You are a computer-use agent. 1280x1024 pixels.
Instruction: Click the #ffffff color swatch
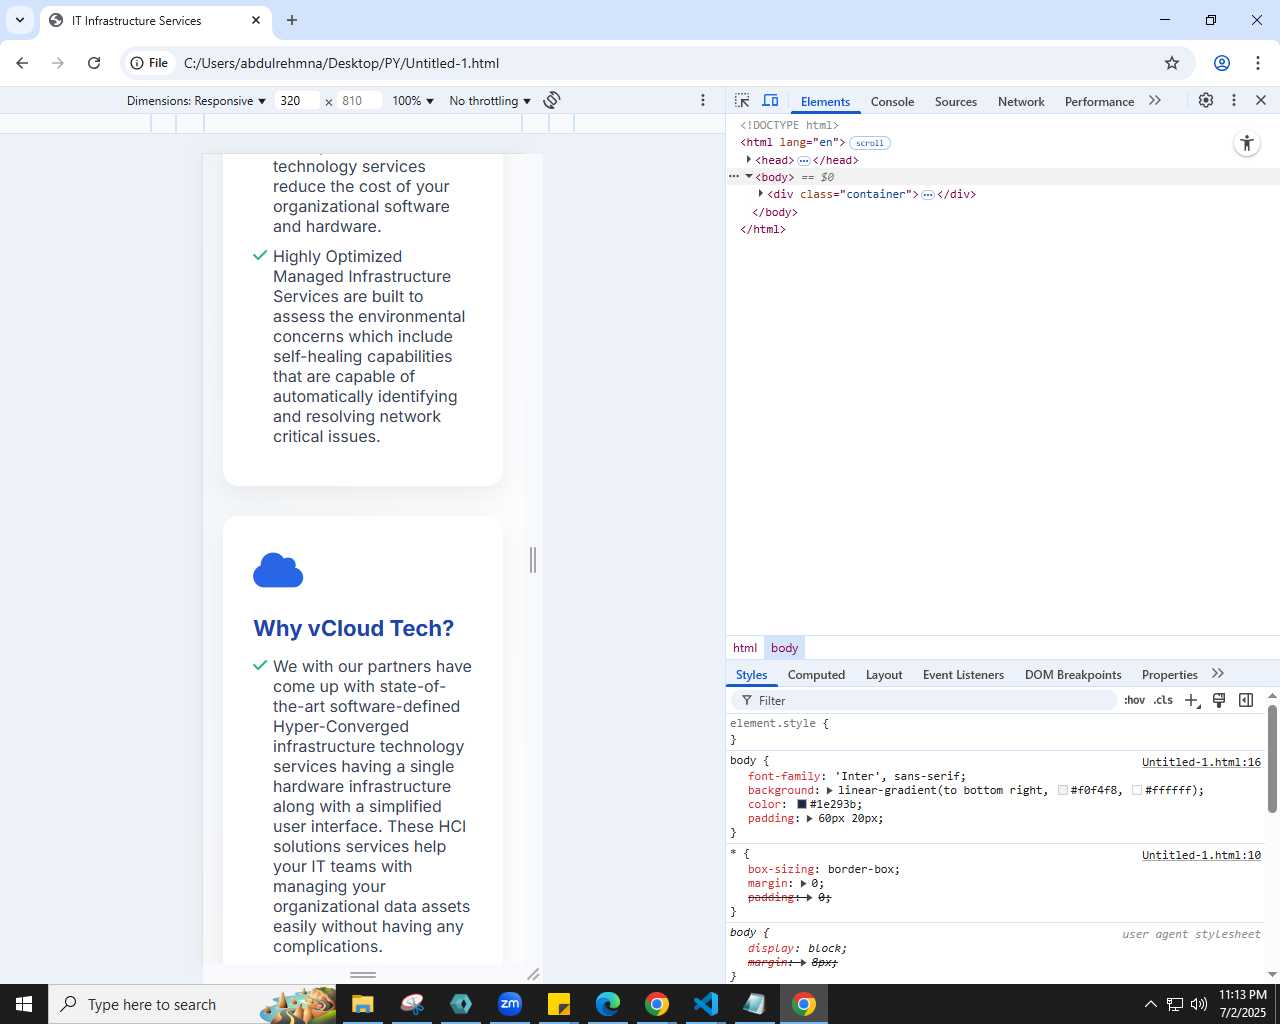[1137, 790]
